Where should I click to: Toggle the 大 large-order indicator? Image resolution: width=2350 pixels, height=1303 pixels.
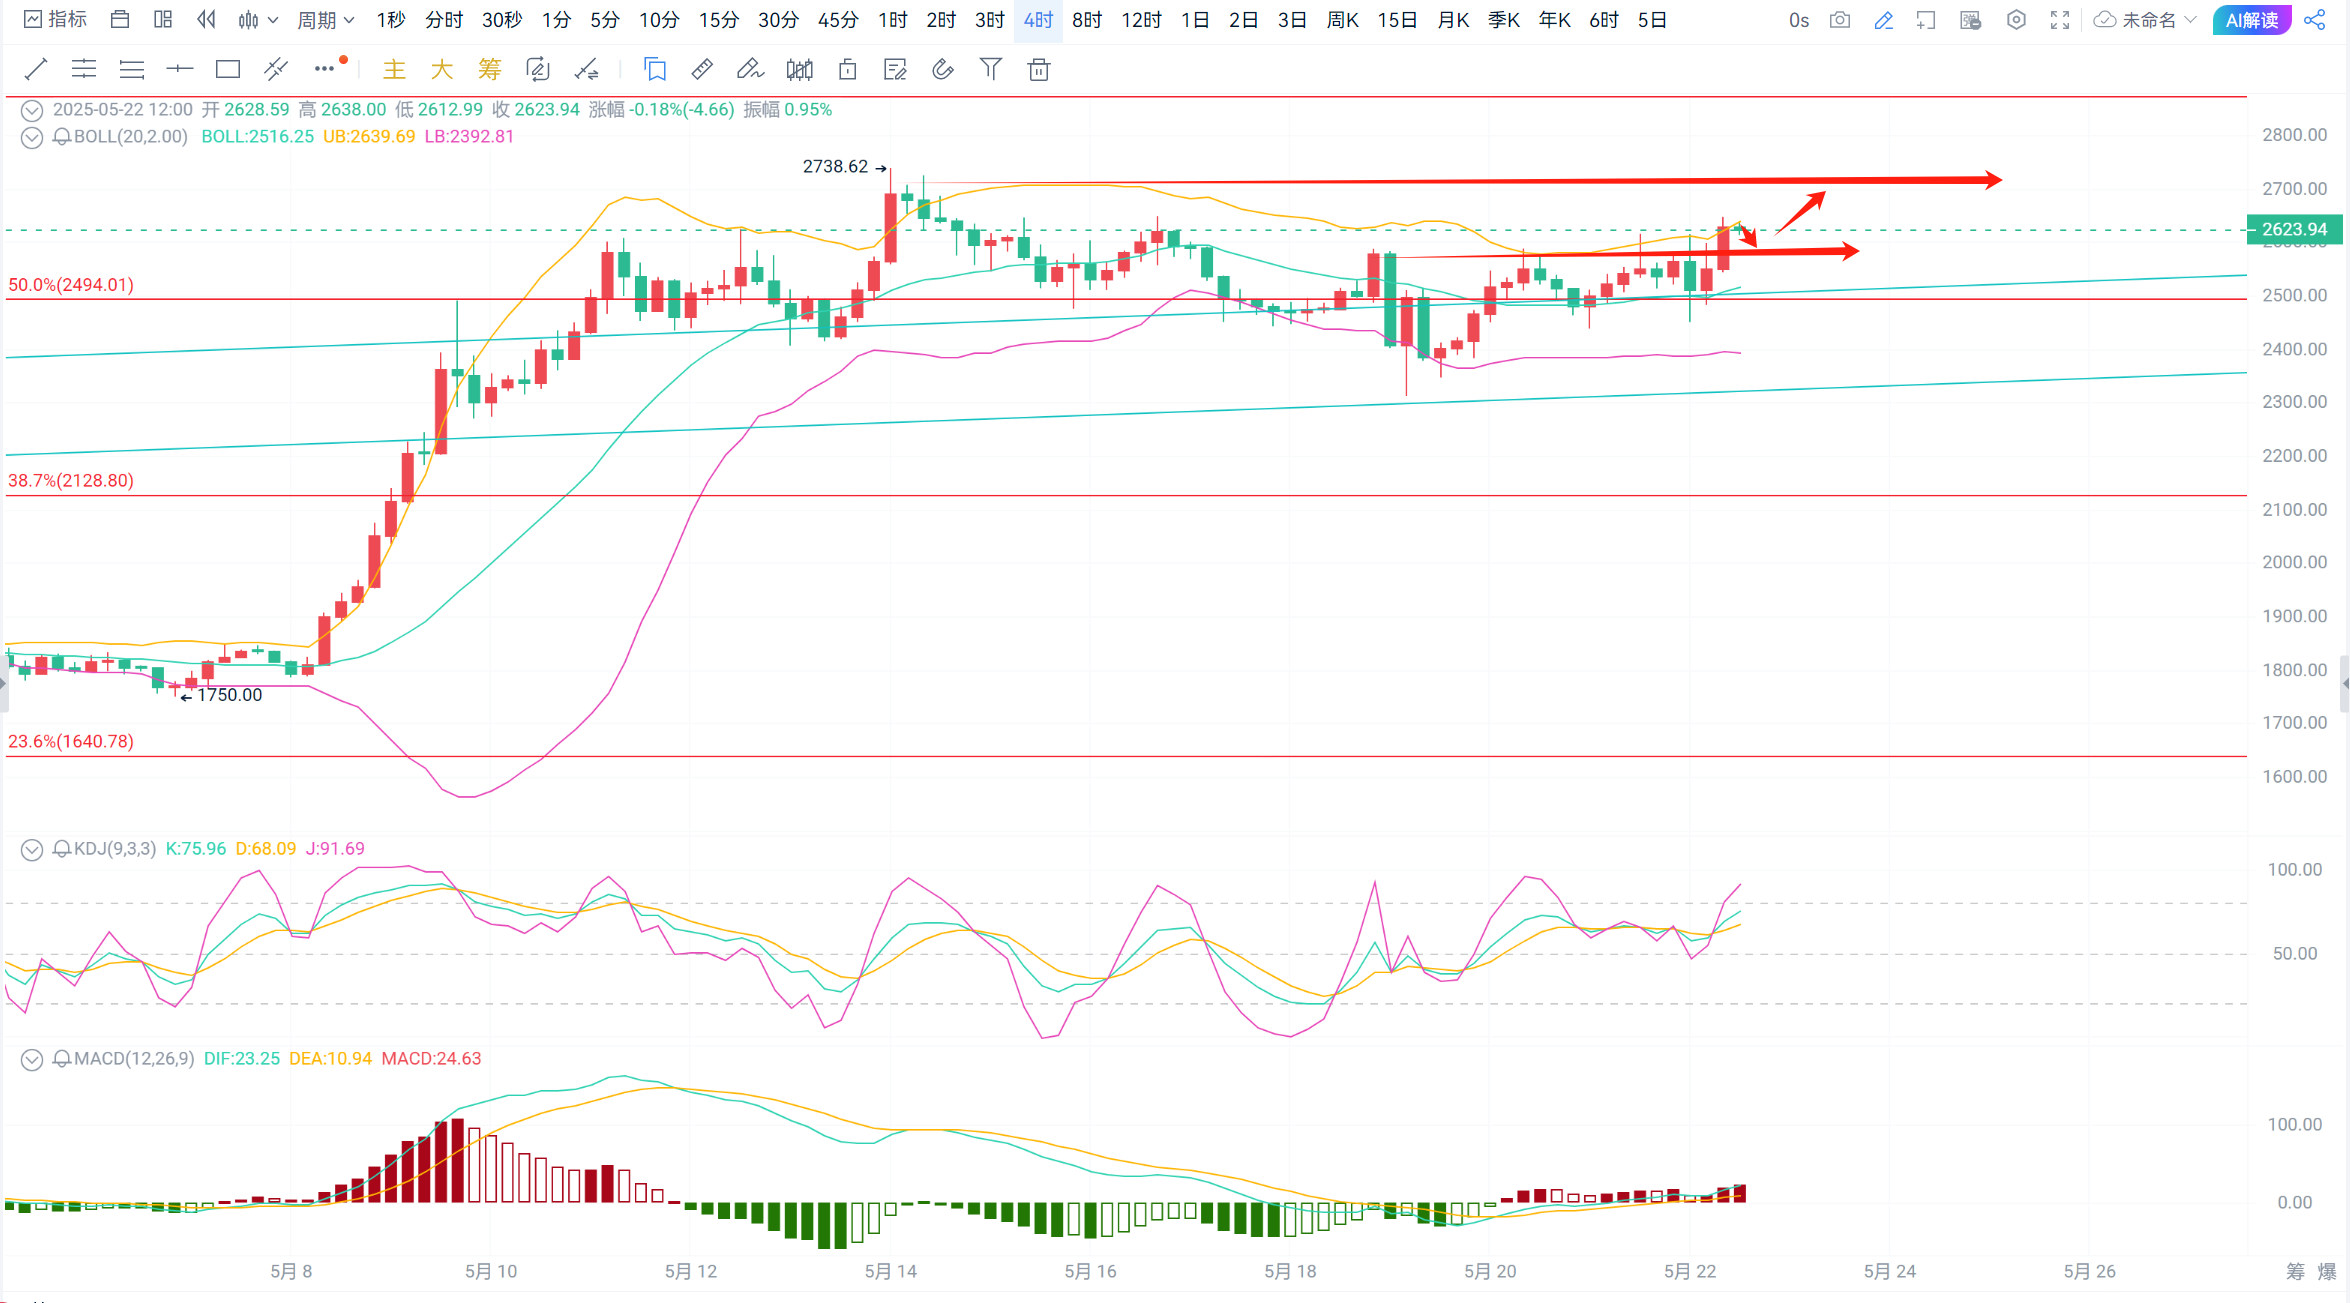click(442, 69)
